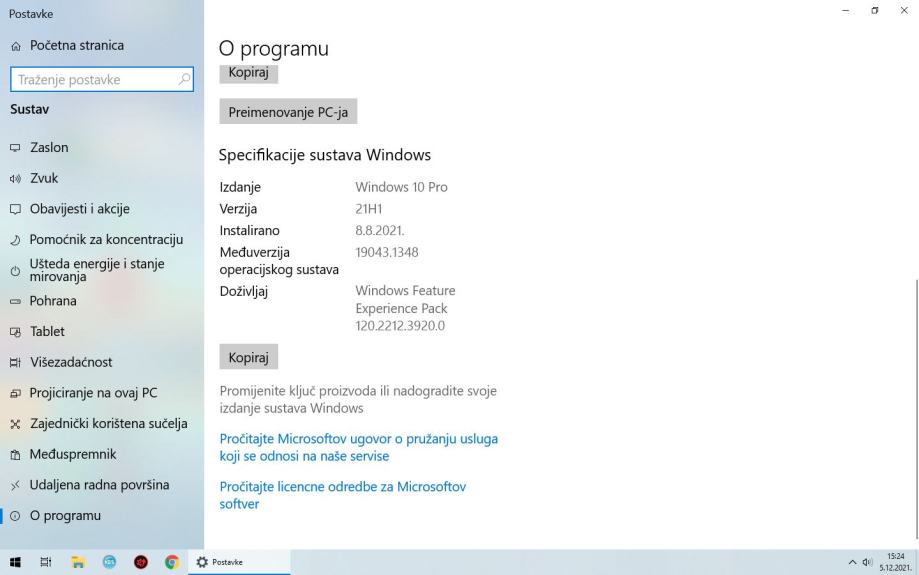Click the vertical scrollbar on the right
Image resolution: width=919 pixels, height=575 pixels.
pos(915,409)
